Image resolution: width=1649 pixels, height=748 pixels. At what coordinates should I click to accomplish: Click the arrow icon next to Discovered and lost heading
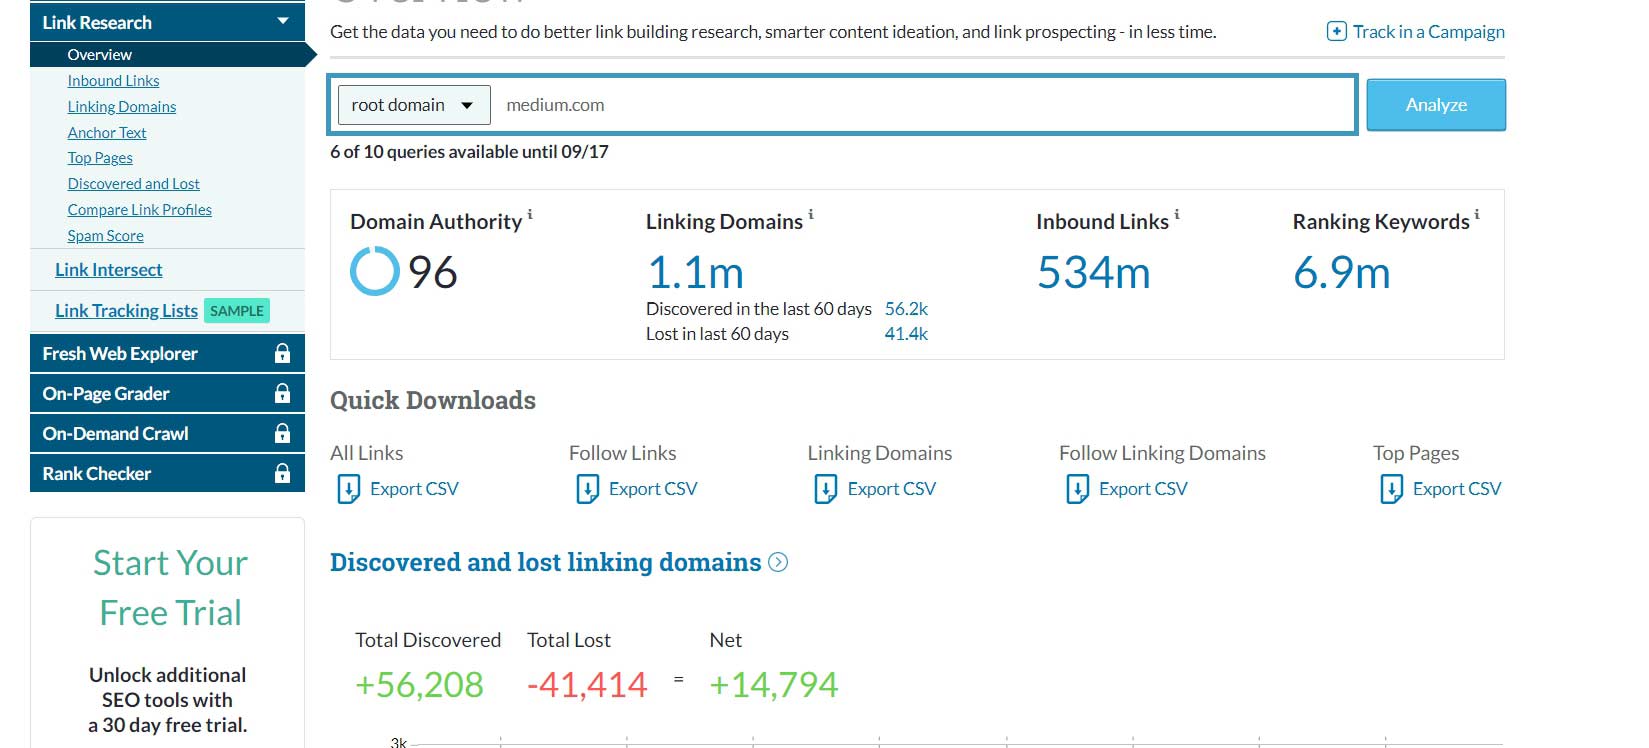pyautogui.click(x=778, y=563)
